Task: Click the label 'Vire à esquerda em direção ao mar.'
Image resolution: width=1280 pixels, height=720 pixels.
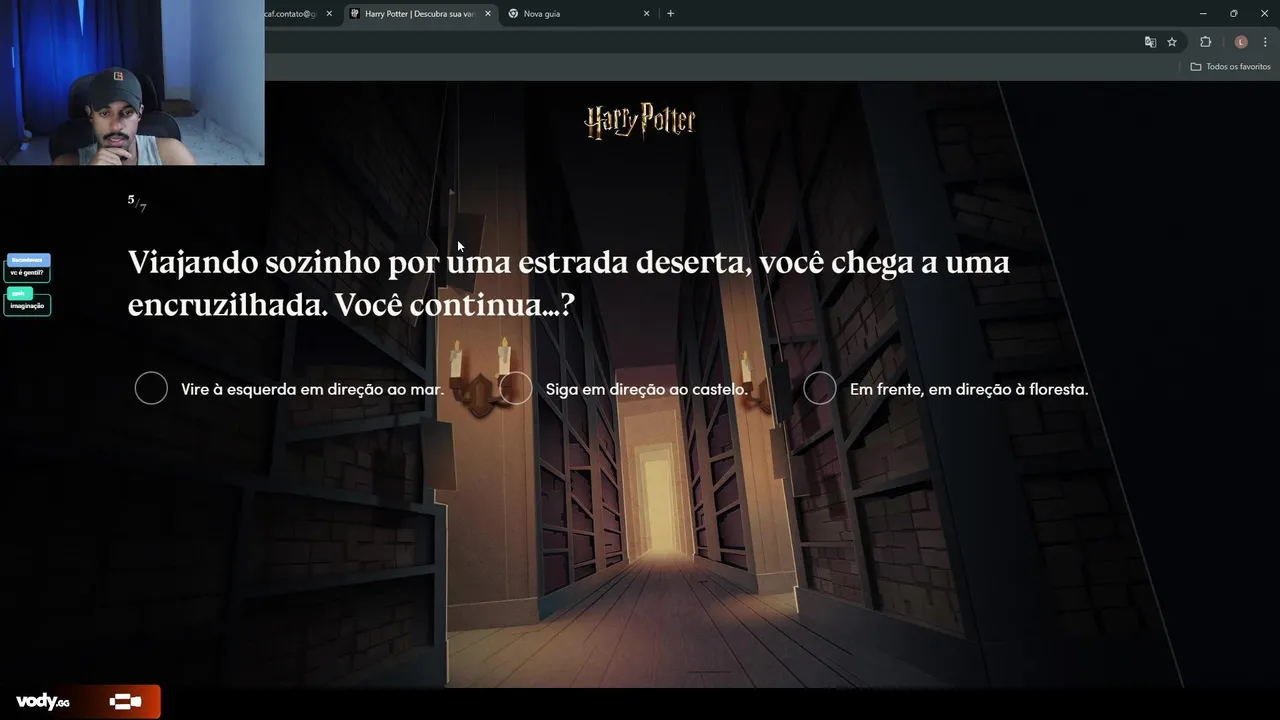Action: pos(312,389)
